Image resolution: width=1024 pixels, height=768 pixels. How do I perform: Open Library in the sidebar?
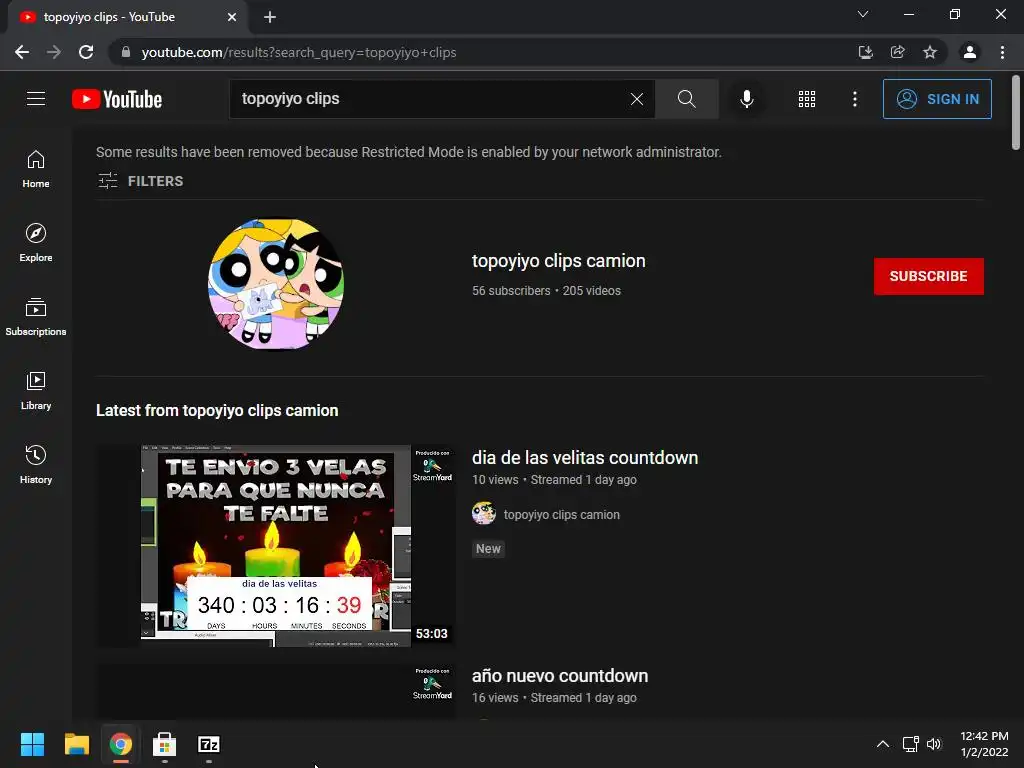(36, 391)
